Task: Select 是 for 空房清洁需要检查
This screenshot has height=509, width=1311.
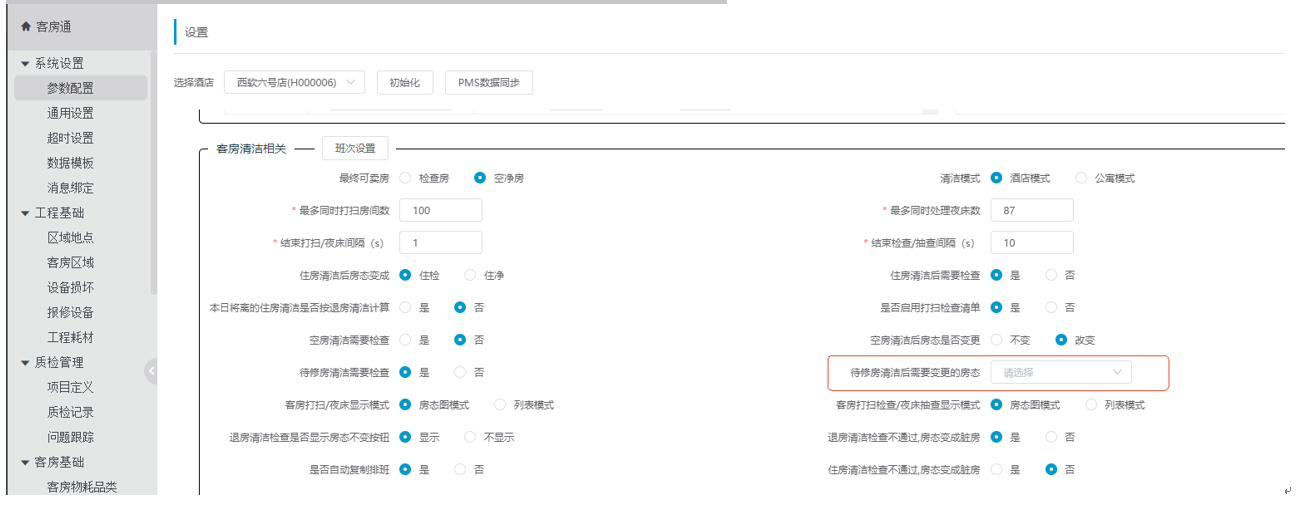Action: pos(405,339)
